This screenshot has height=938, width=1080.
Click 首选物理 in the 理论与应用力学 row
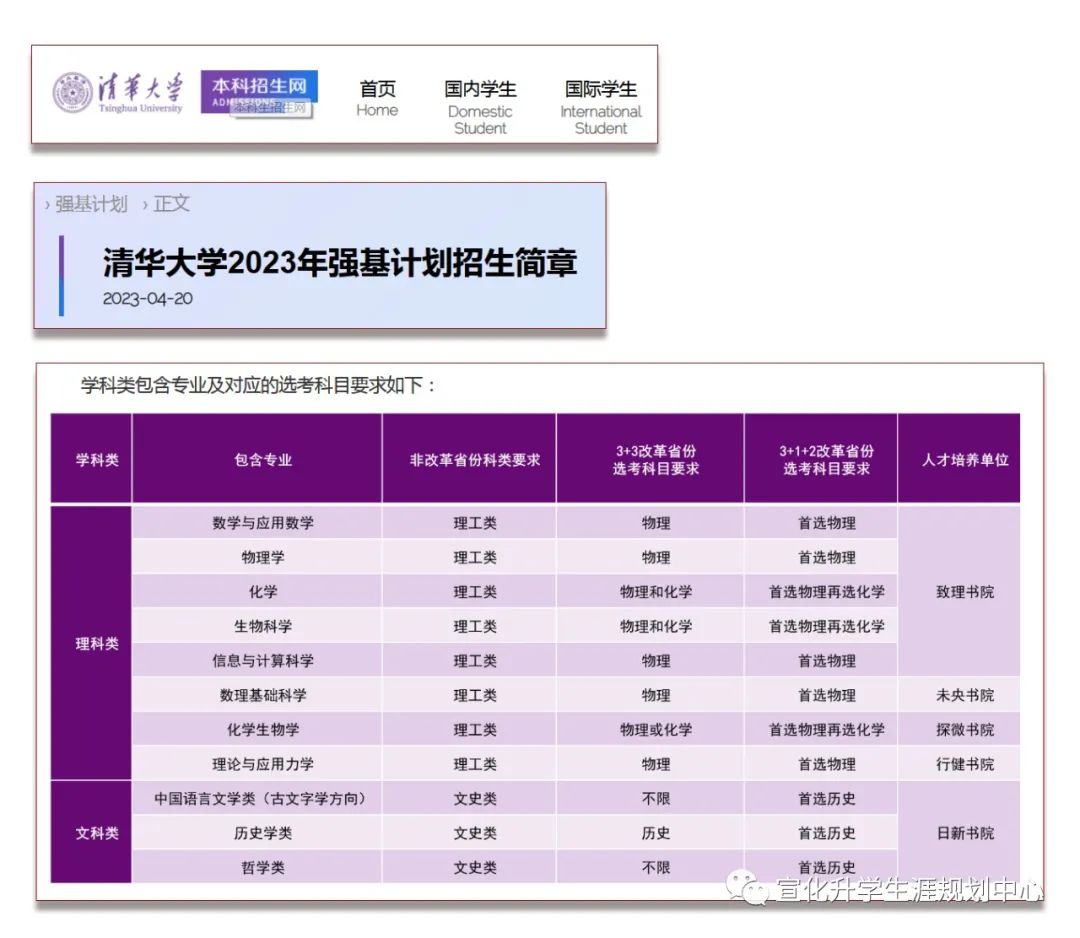[x=821, y=764]
